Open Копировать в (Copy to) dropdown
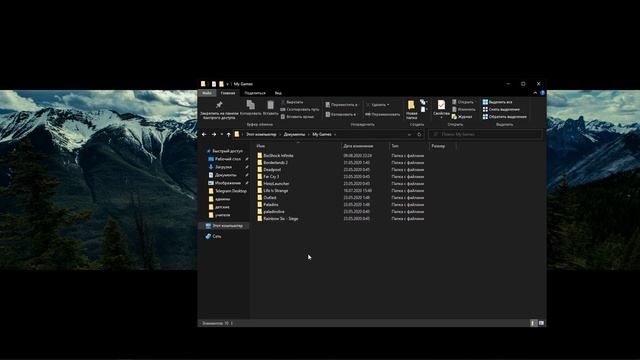Image resolution: width=640 pixels, height=360 pixels. (341, 114)
